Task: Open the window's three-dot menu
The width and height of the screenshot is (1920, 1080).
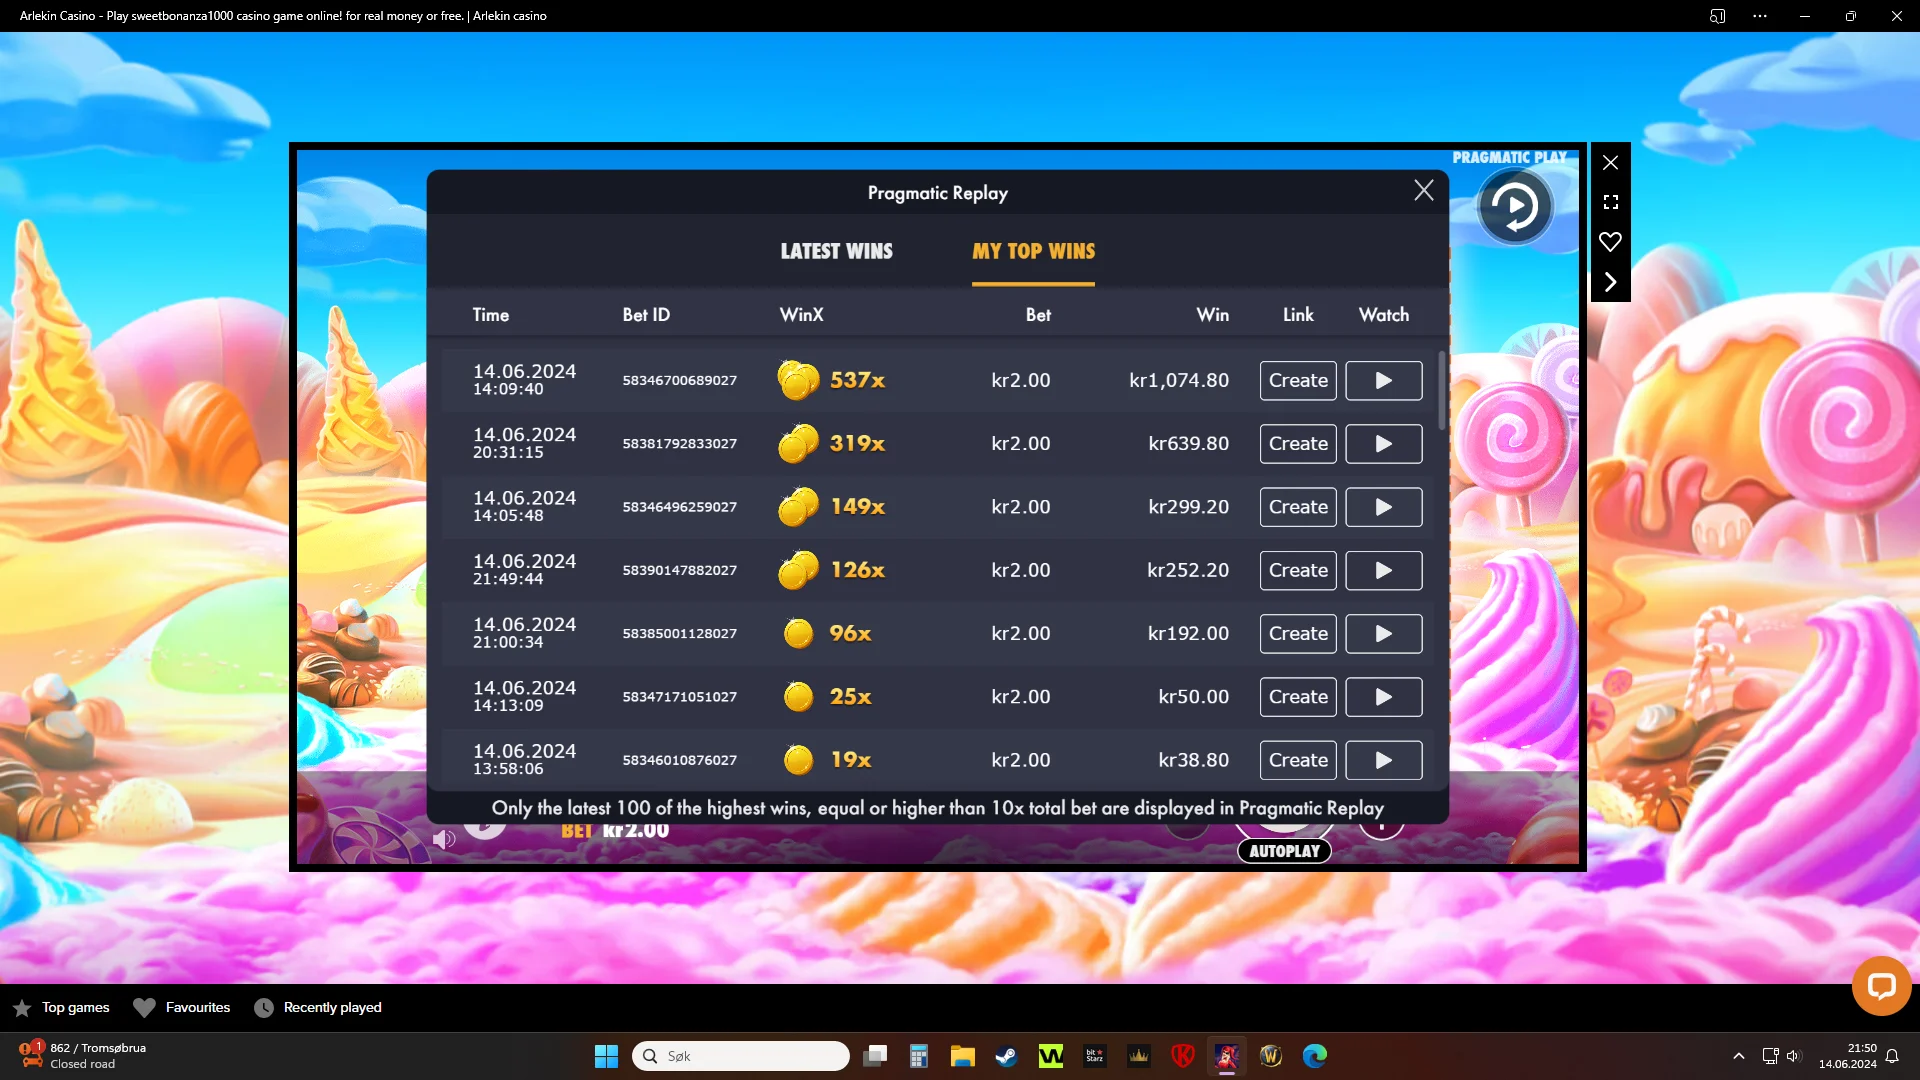Action: coord(1760,16)
